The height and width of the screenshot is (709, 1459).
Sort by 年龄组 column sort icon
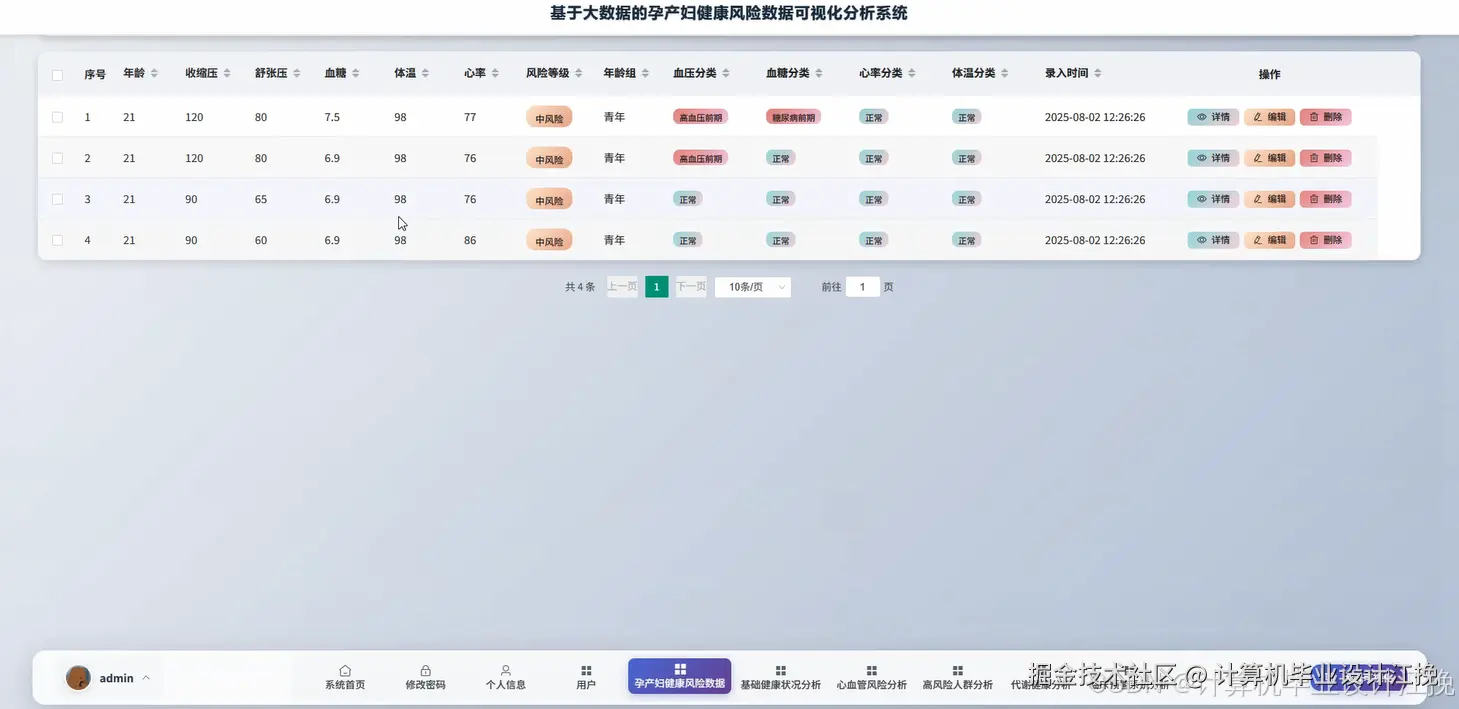(645, 74)
